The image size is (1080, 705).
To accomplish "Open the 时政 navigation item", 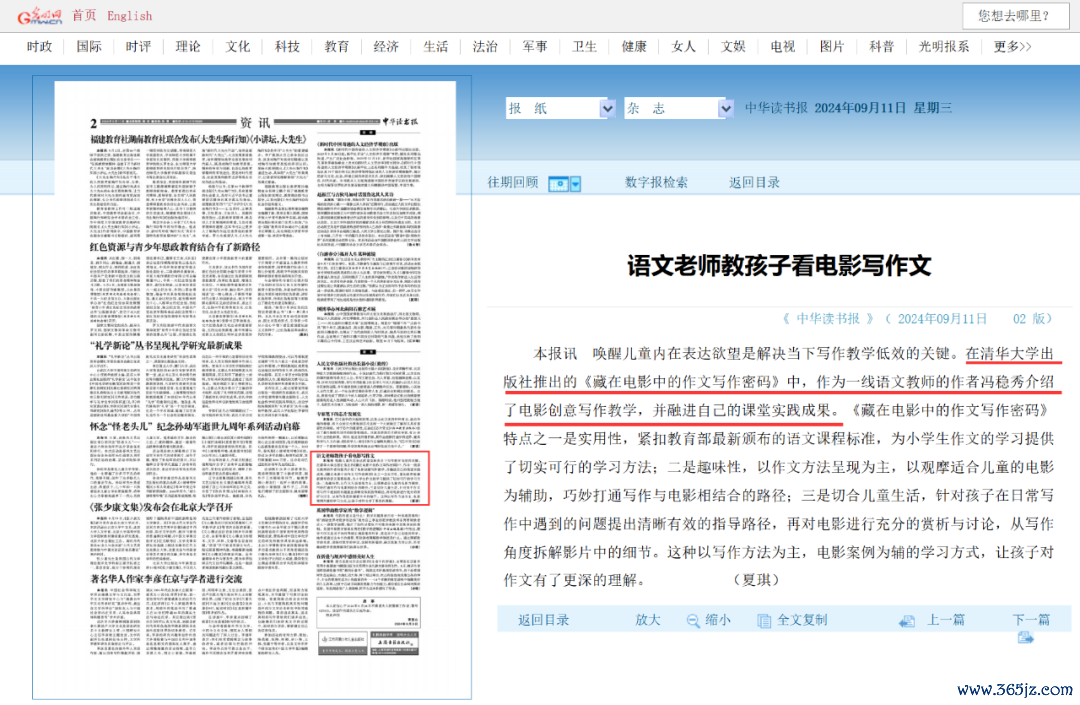I will click(39, 47).
